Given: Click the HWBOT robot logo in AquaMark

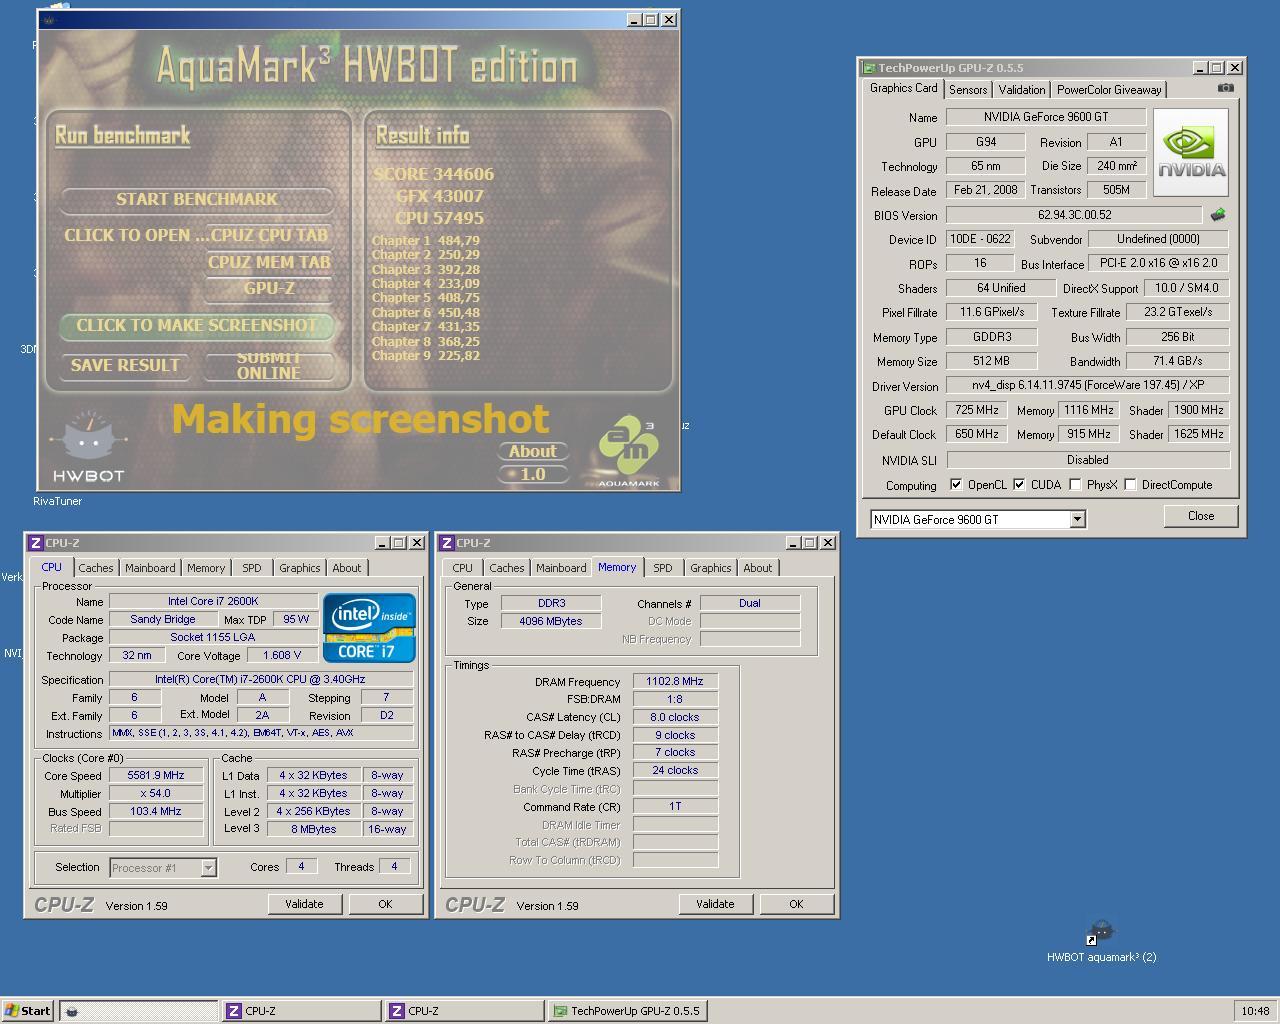Looking at the screenshot, I should coord(89,448).
